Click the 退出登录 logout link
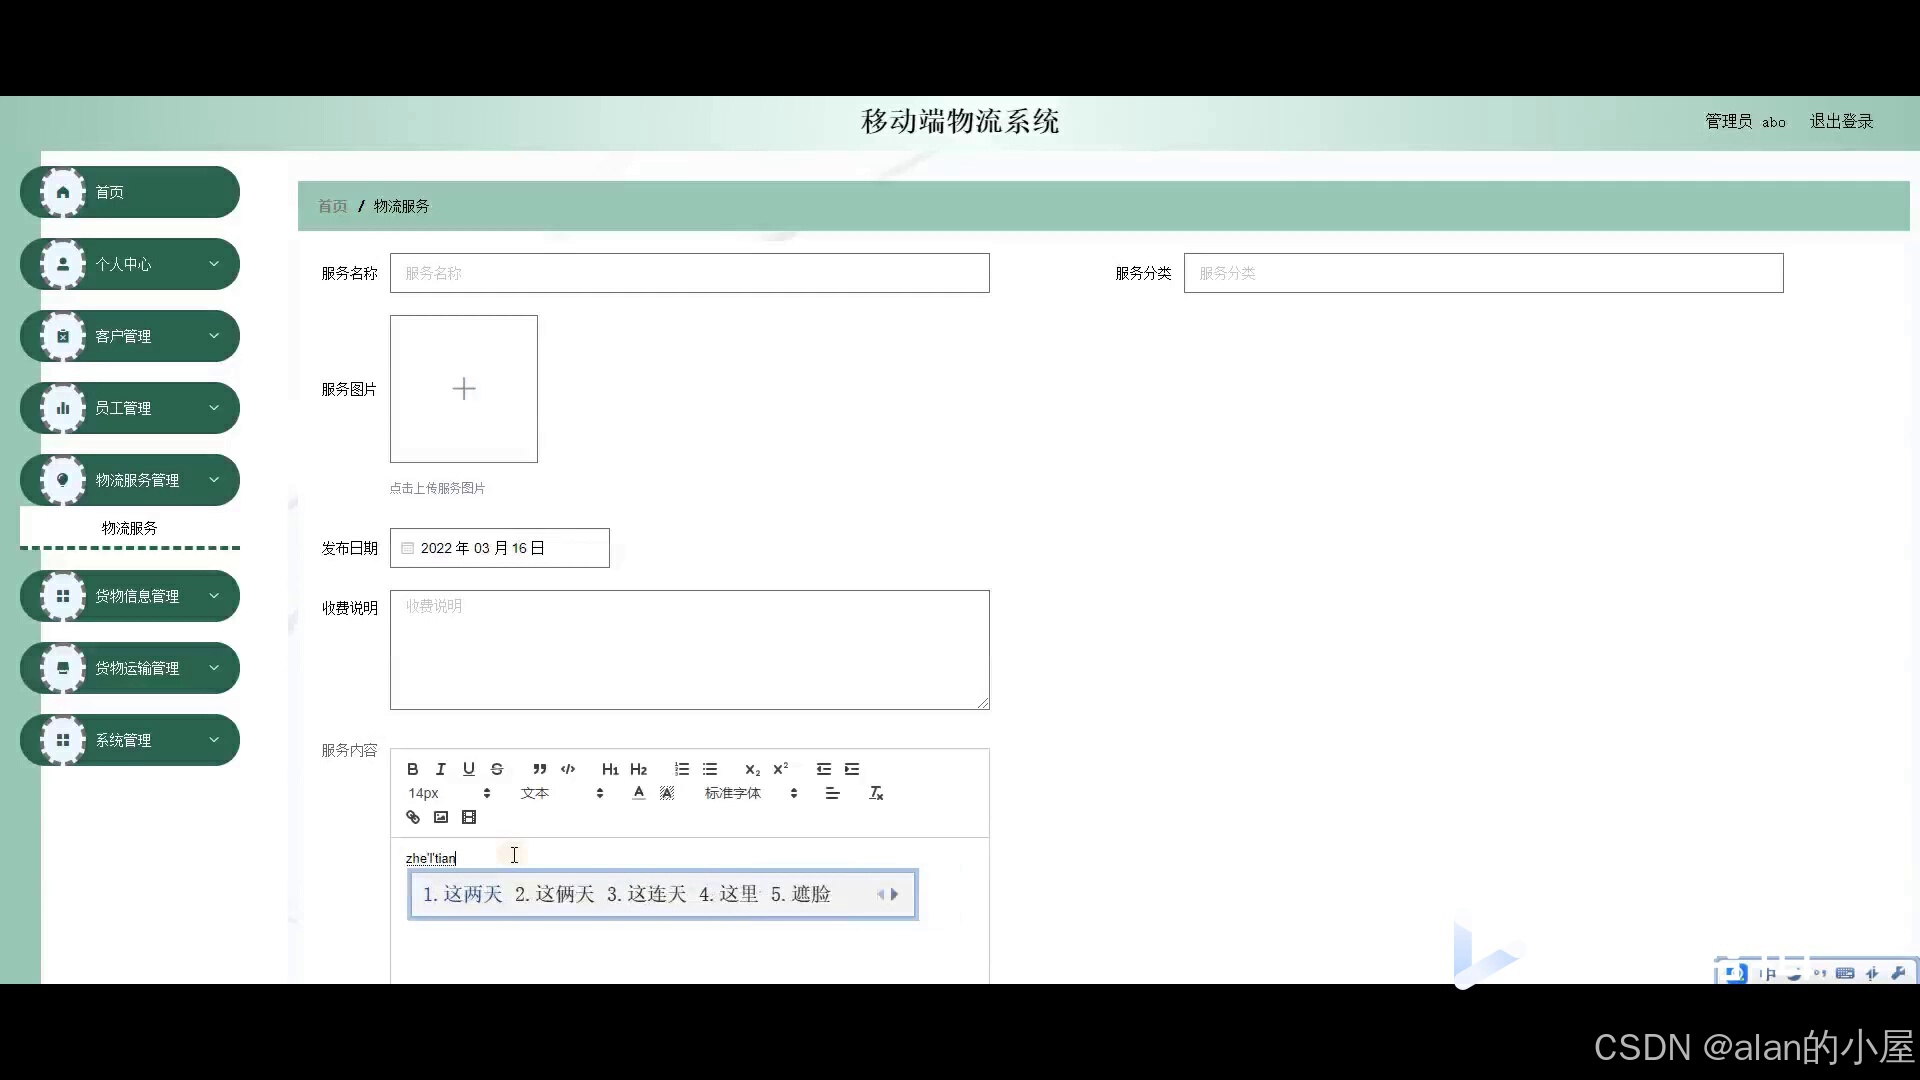 click(1841, 121)
